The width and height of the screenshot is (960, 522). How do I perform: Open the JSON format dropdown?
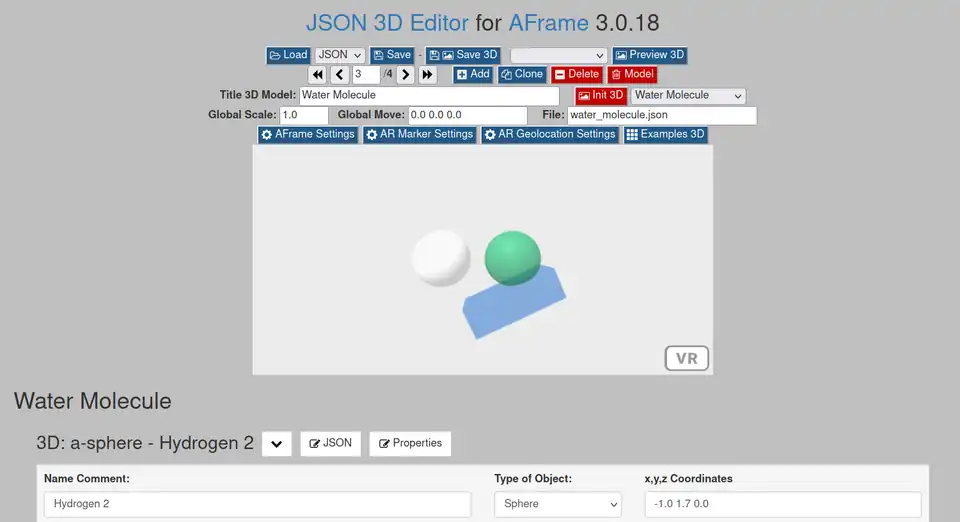point(340,55)
